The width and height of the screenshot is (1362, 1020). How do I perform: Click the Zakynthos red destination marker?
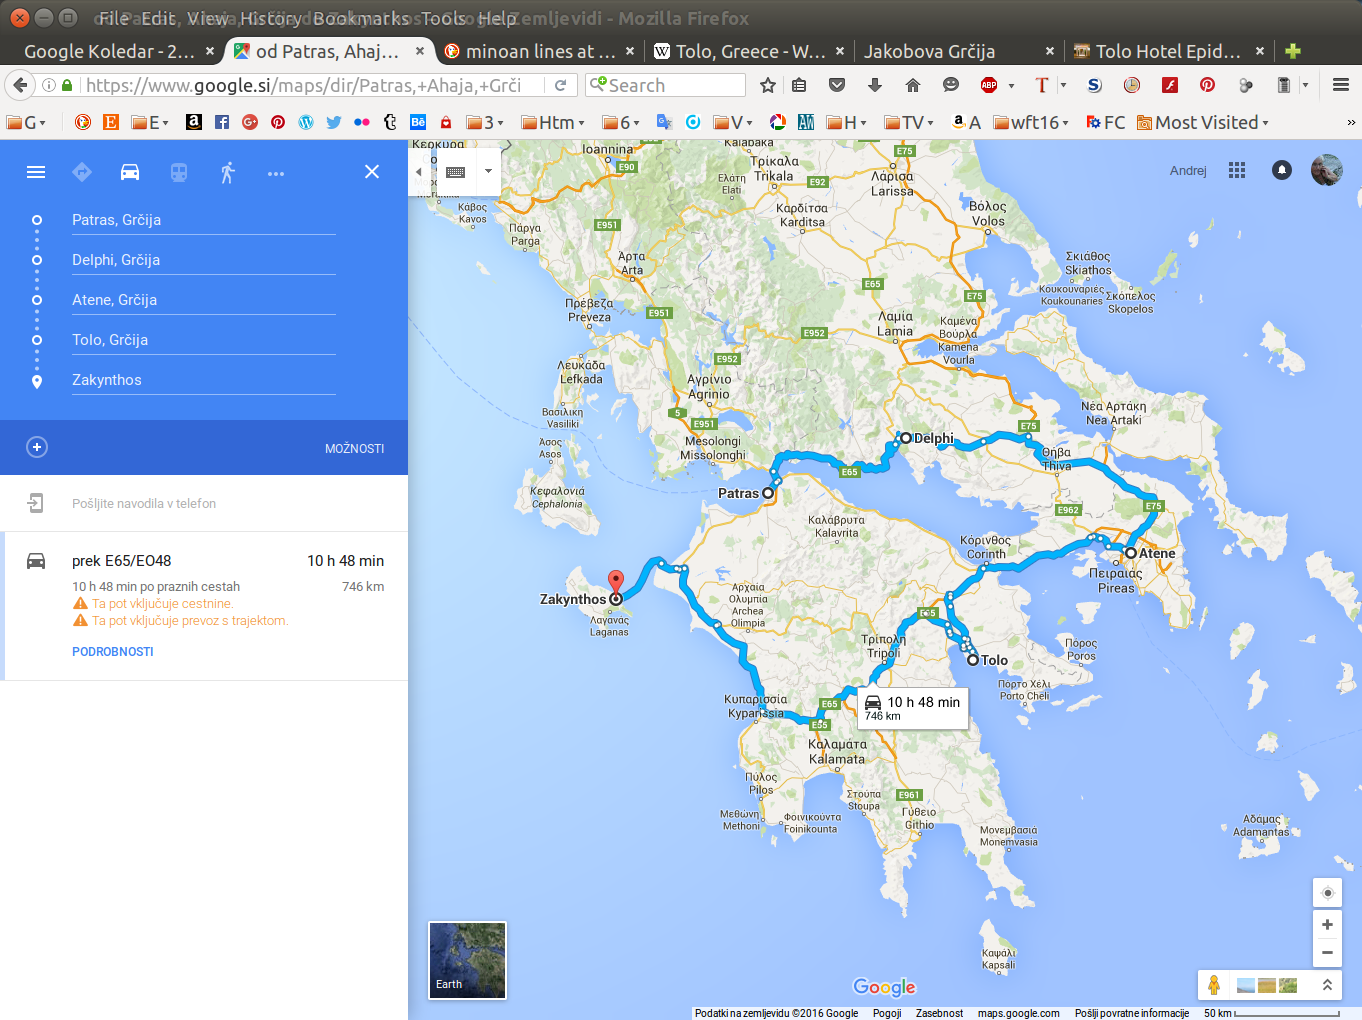click(616, 583)
